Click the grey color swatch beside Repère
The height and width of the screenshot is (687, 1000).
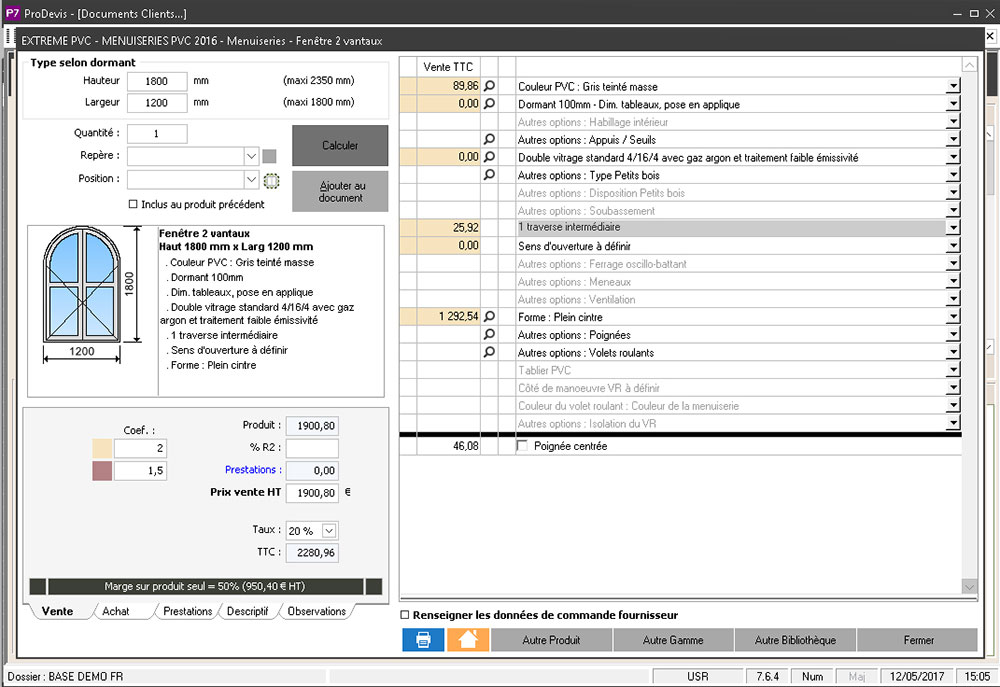pos(269,156)
